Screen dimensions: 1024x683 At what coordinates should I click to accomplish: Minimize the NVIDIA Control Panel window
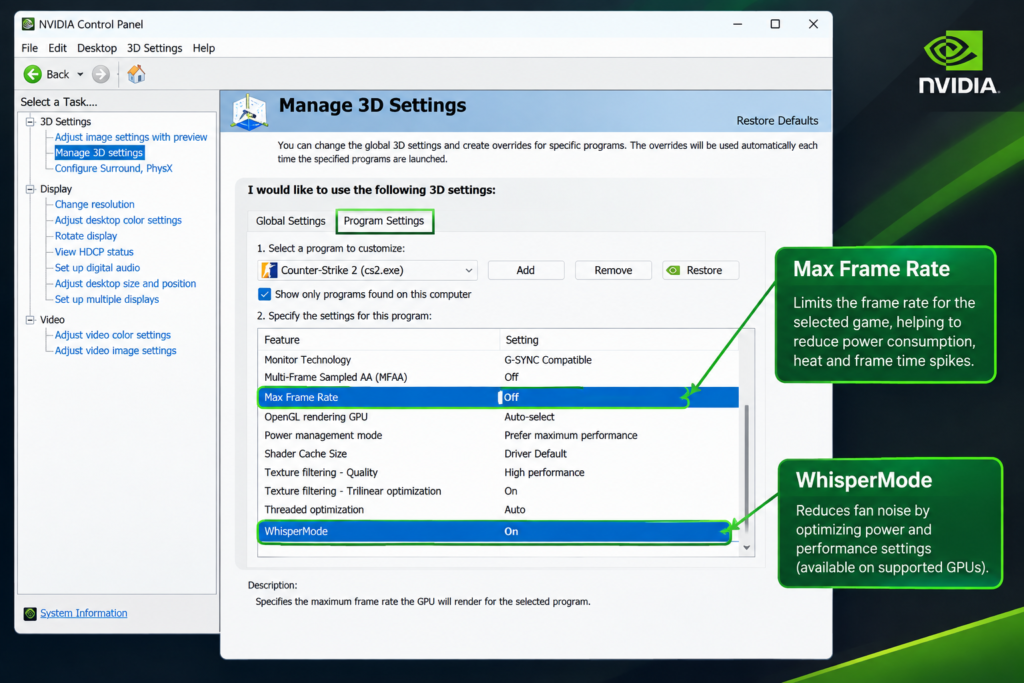pos(737,24)
